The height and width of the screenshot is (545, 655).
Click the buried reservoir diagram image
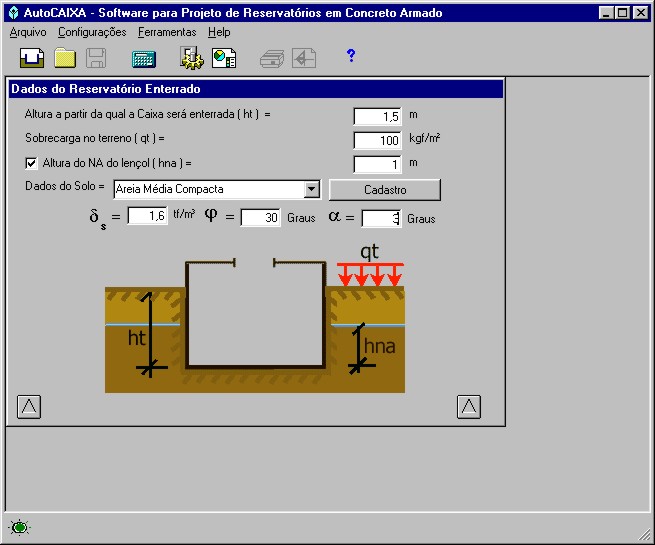click(255, 318)
